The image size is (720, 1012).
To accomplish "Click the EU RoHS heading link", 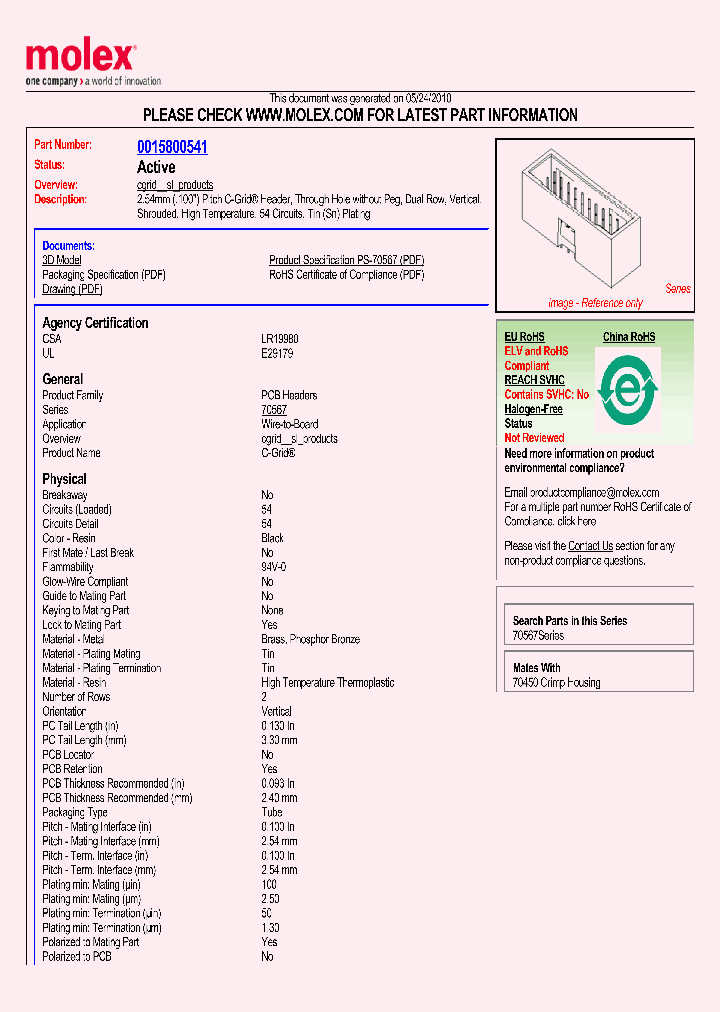I will pyautogui.click(x=524, y=337).
